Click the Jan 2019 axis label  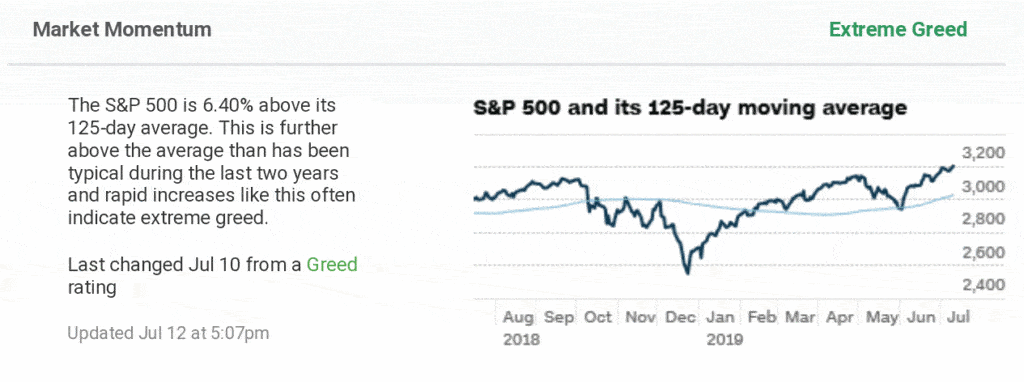pos(724,328)
